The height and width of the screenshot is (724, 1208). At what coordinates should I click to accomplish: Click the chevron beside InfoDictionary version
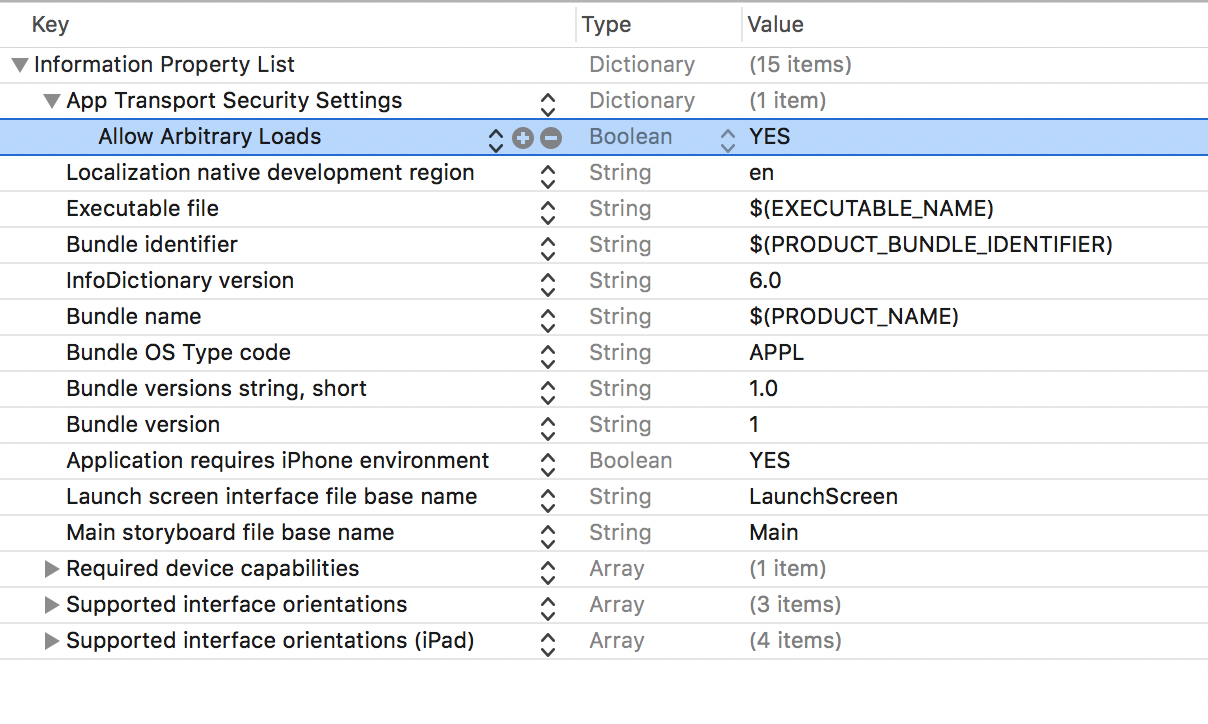click(x=548, y=281)
